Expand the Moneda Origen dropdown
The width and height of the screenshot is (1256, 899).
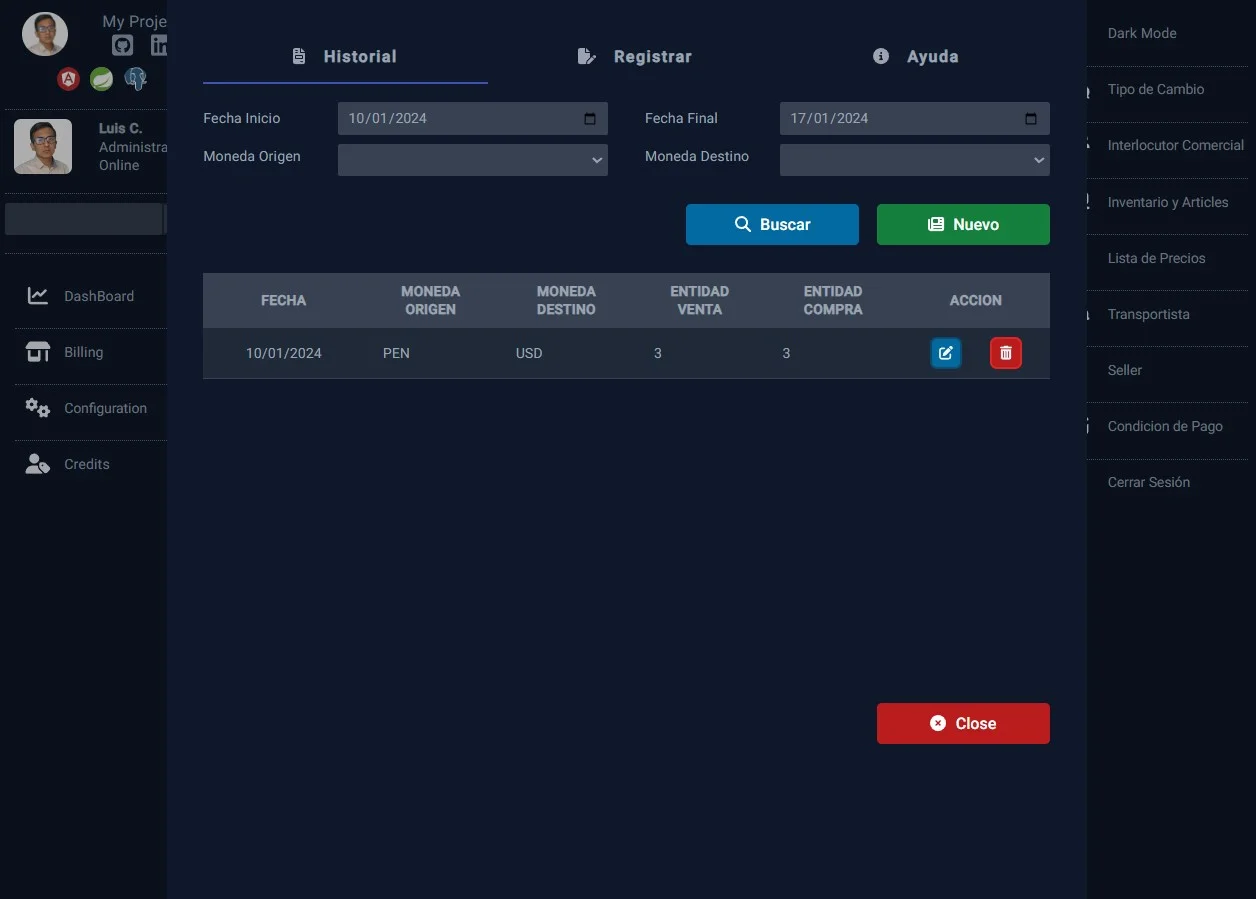click(472, 160)
